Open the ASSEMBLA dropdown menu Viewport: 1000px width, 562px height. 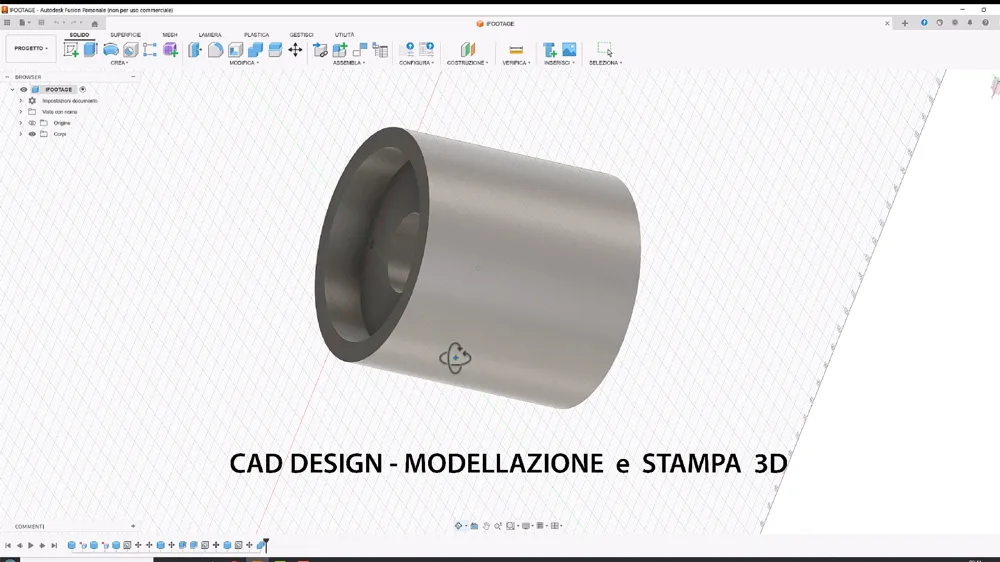pyautogui.click(x=349, y=63)
